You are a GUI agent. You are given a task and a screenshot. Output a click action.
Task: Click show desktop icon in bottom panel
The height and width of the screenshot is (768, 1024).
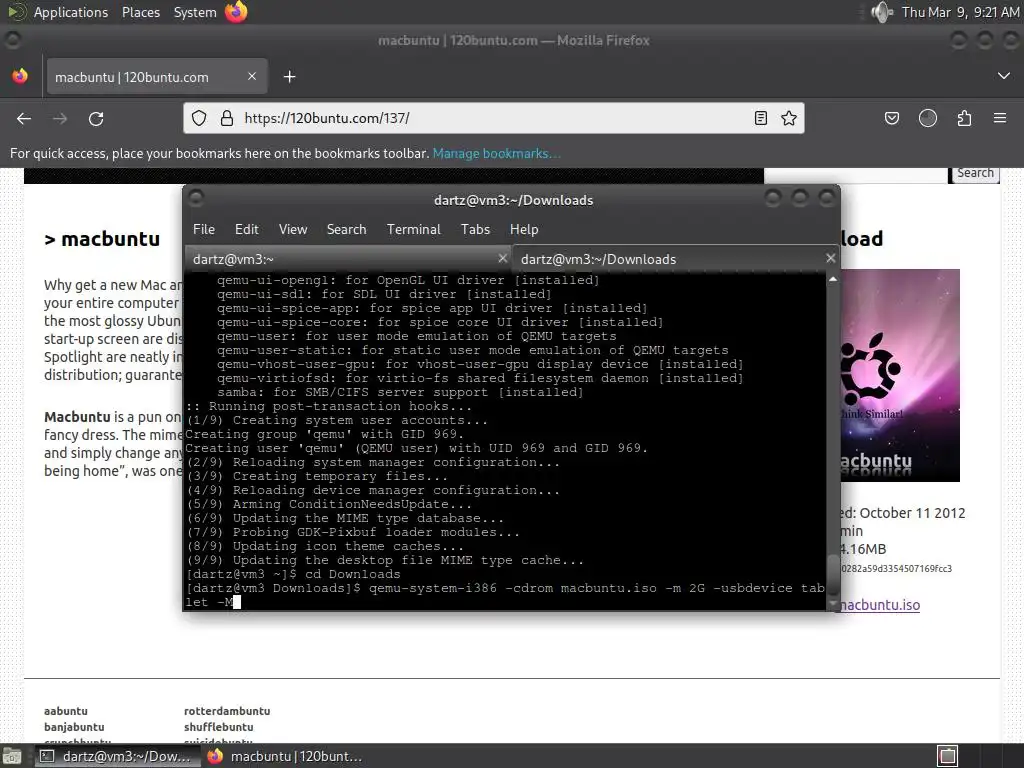click(x=12, y=756)
